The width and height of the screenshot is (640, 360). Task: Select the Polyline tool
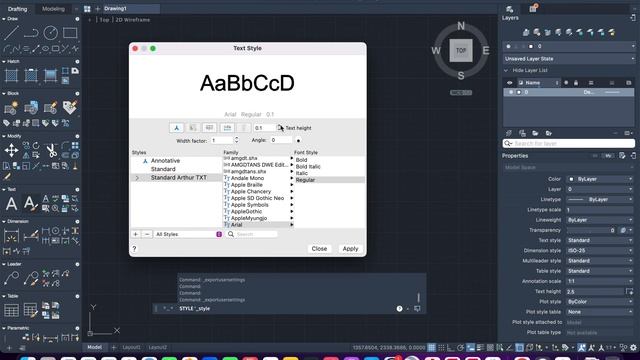point(31,33)
